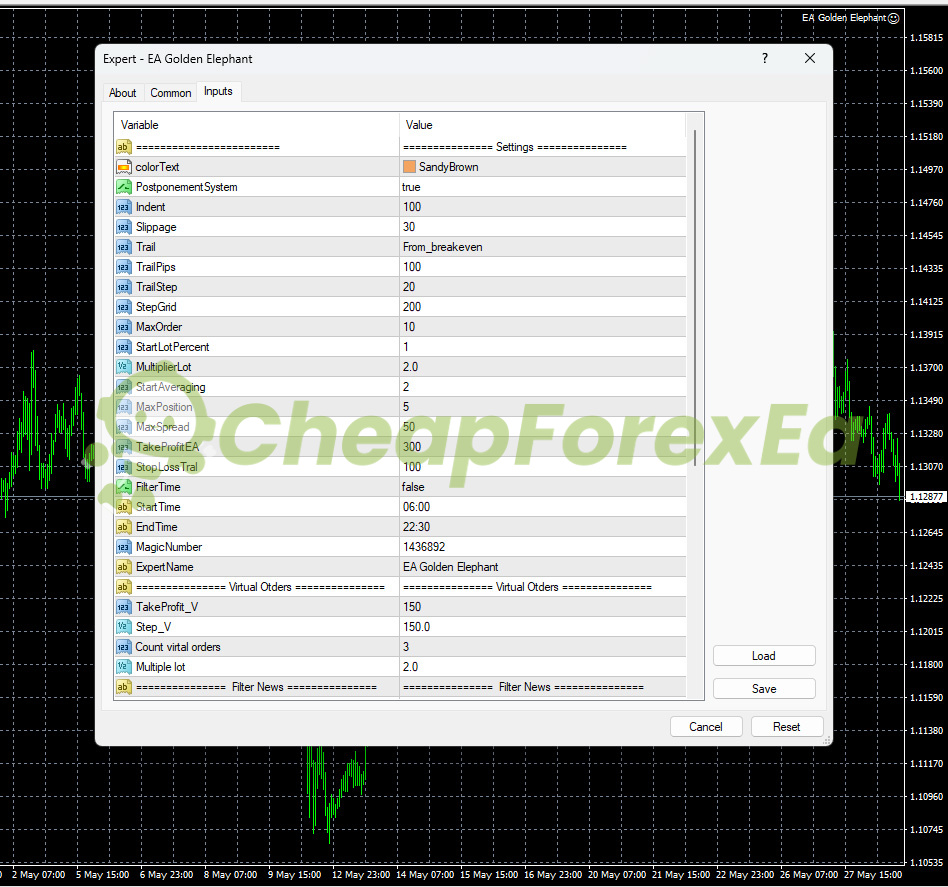Switch to the Common tab
This screenshot has height=887, width=948.
(170, 93)
